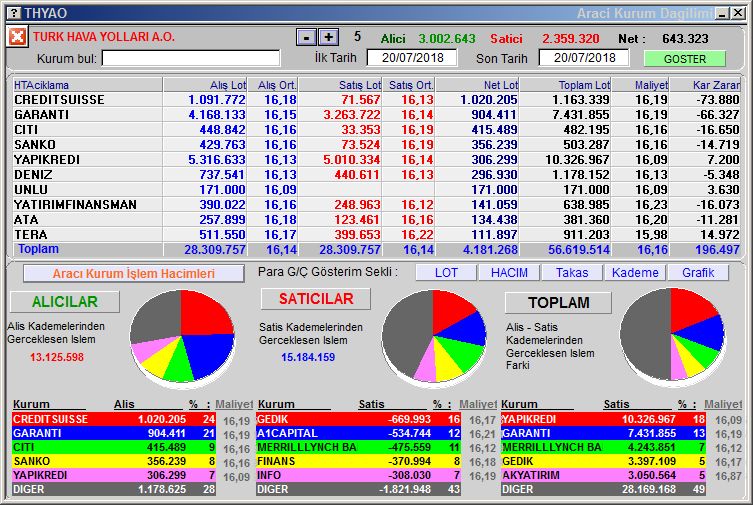Click the pink YAPIKREDI buyer legend row

click(x=114, y=475)
